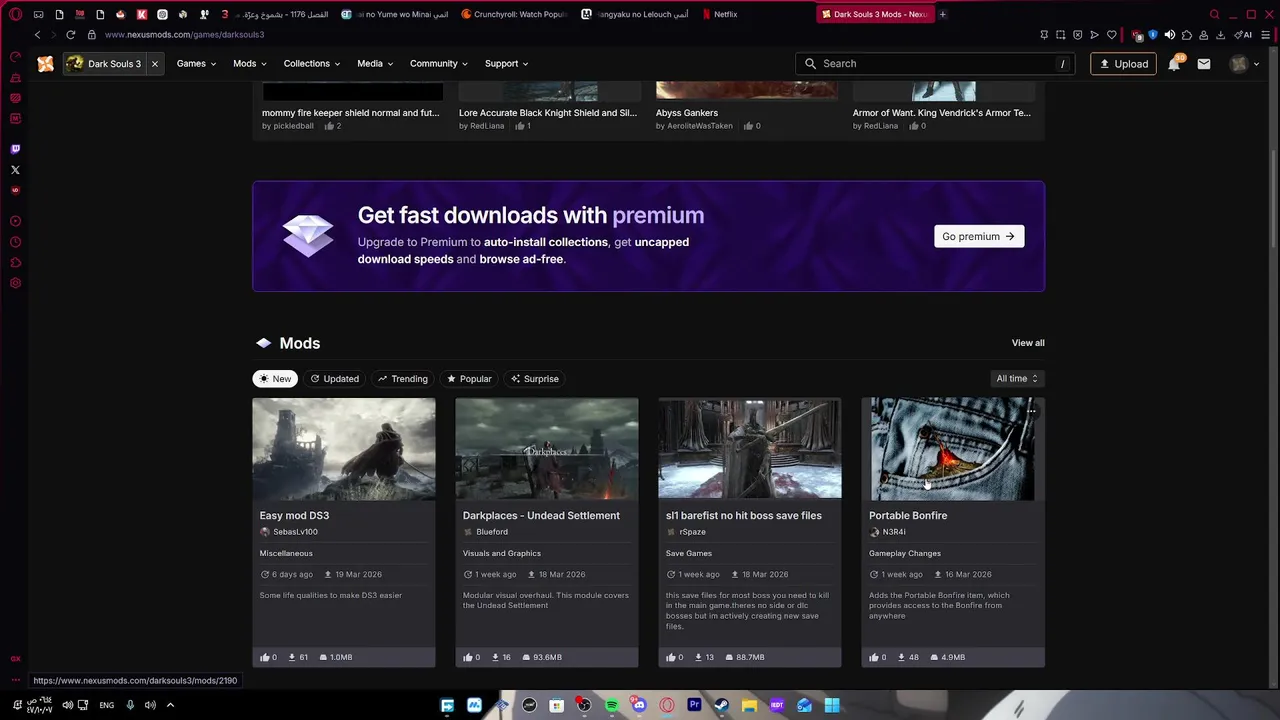Click the page vertical scrollbar
This screenshot has height=720, width=1280.
(1274, 200)
